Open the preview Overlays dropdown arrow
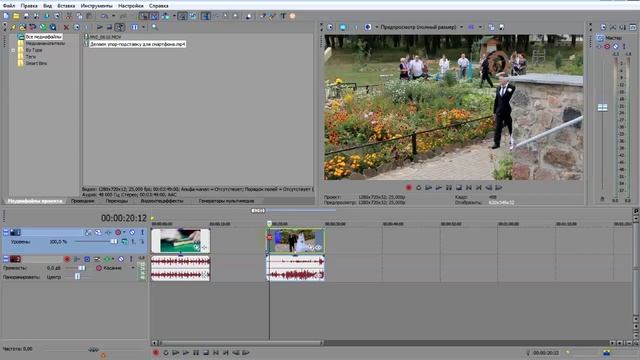Viewport: 640px width, 360px height. click(x=480, y=27)
